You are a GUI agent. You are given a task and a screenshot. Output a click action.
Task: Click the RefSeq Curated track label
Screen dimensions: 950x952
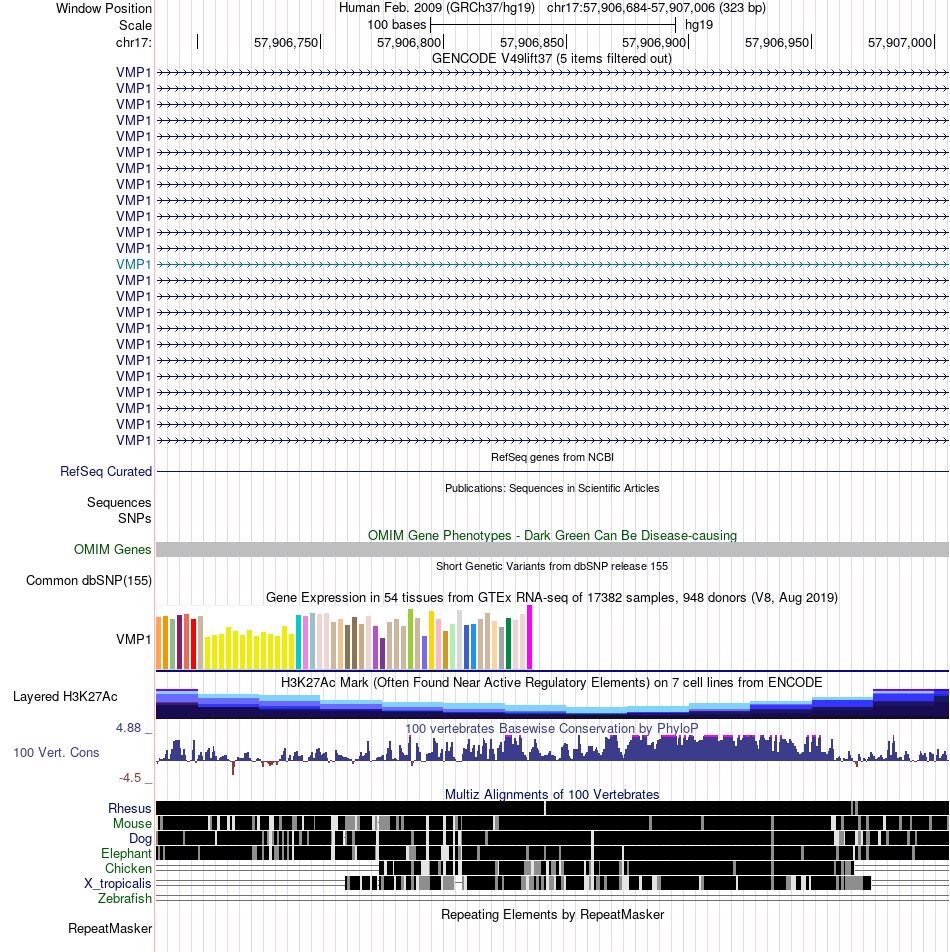click(106, 472)
